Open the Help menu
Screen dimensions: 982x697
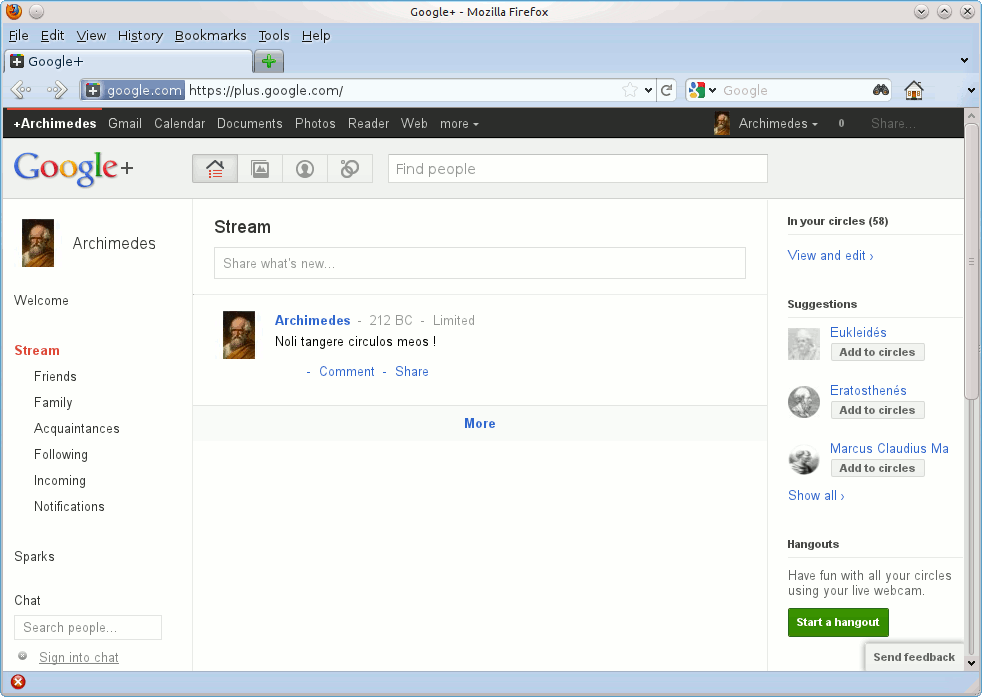[316, 36]
